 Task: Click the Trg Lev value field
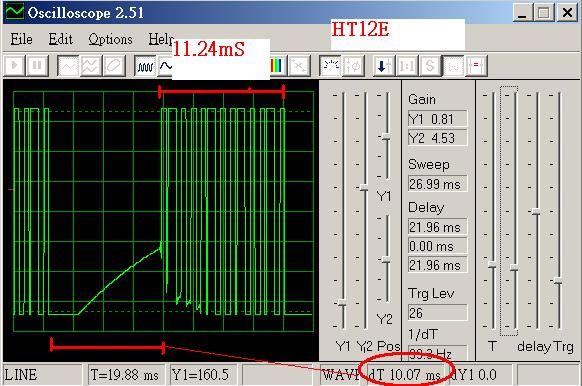pyautogui.click(x=438, y=313)
